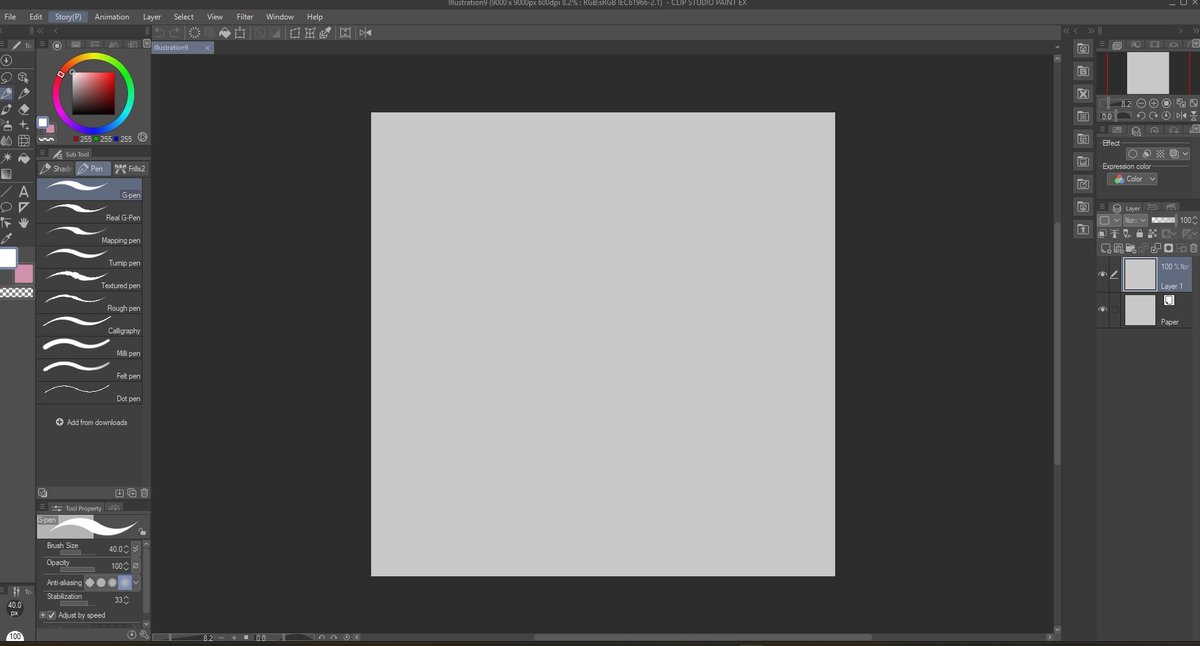This screenshot has width=1200, height=646.
Task: Open the color wheel panel menu icon
Action: [42, 44]
